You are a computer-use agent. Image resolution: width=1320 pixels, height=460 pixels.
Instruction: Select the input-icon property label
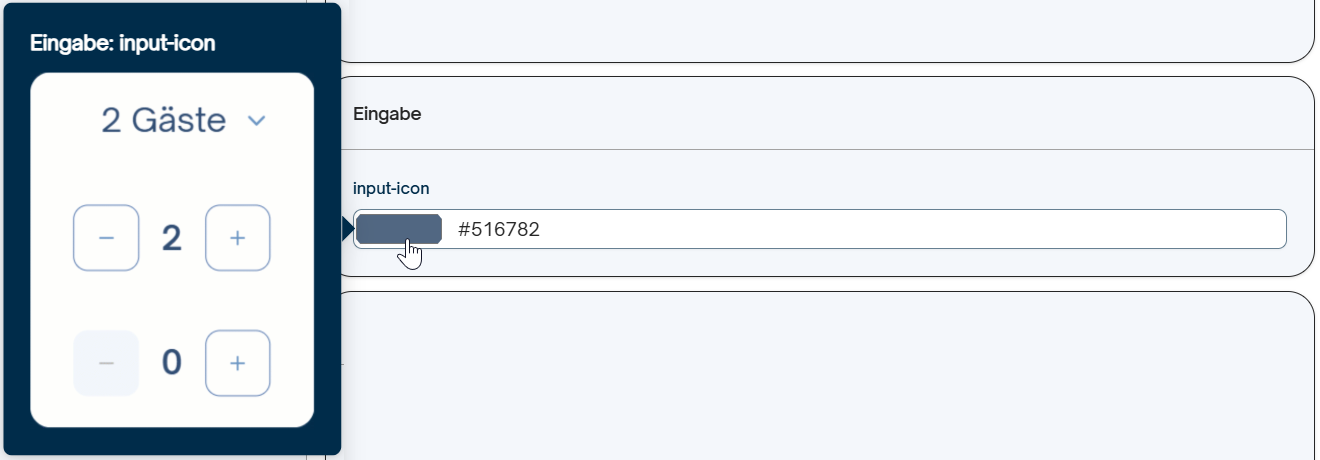coord(391,188)
